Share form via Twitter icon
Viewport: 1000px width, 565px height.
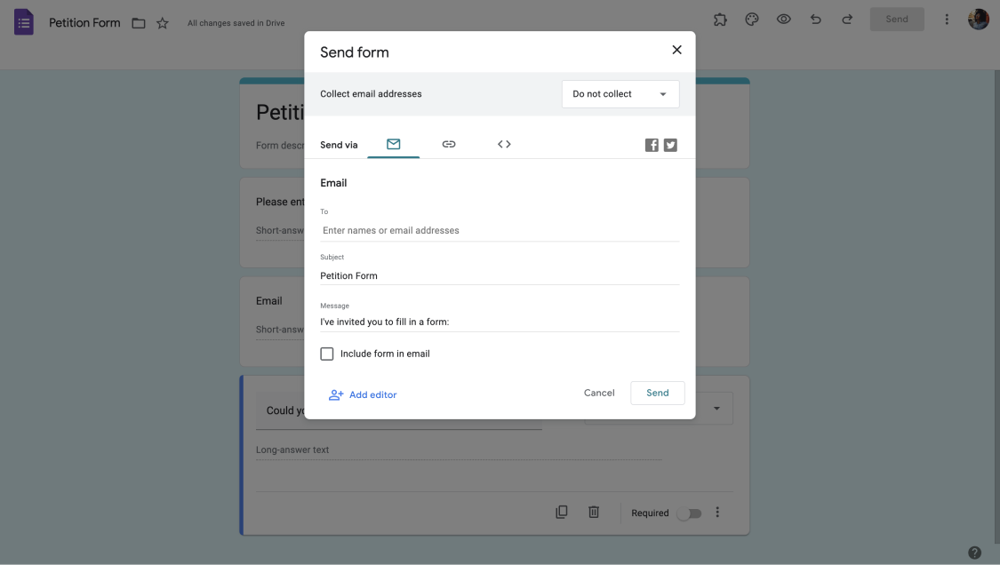[x=670, y=145]
